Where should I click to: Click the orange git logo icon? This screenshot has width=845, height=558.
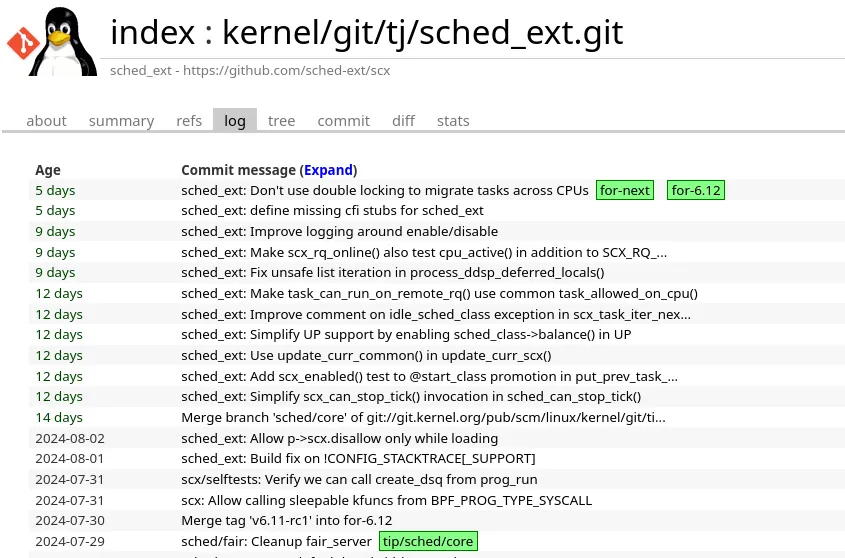(x=22, y=43)
